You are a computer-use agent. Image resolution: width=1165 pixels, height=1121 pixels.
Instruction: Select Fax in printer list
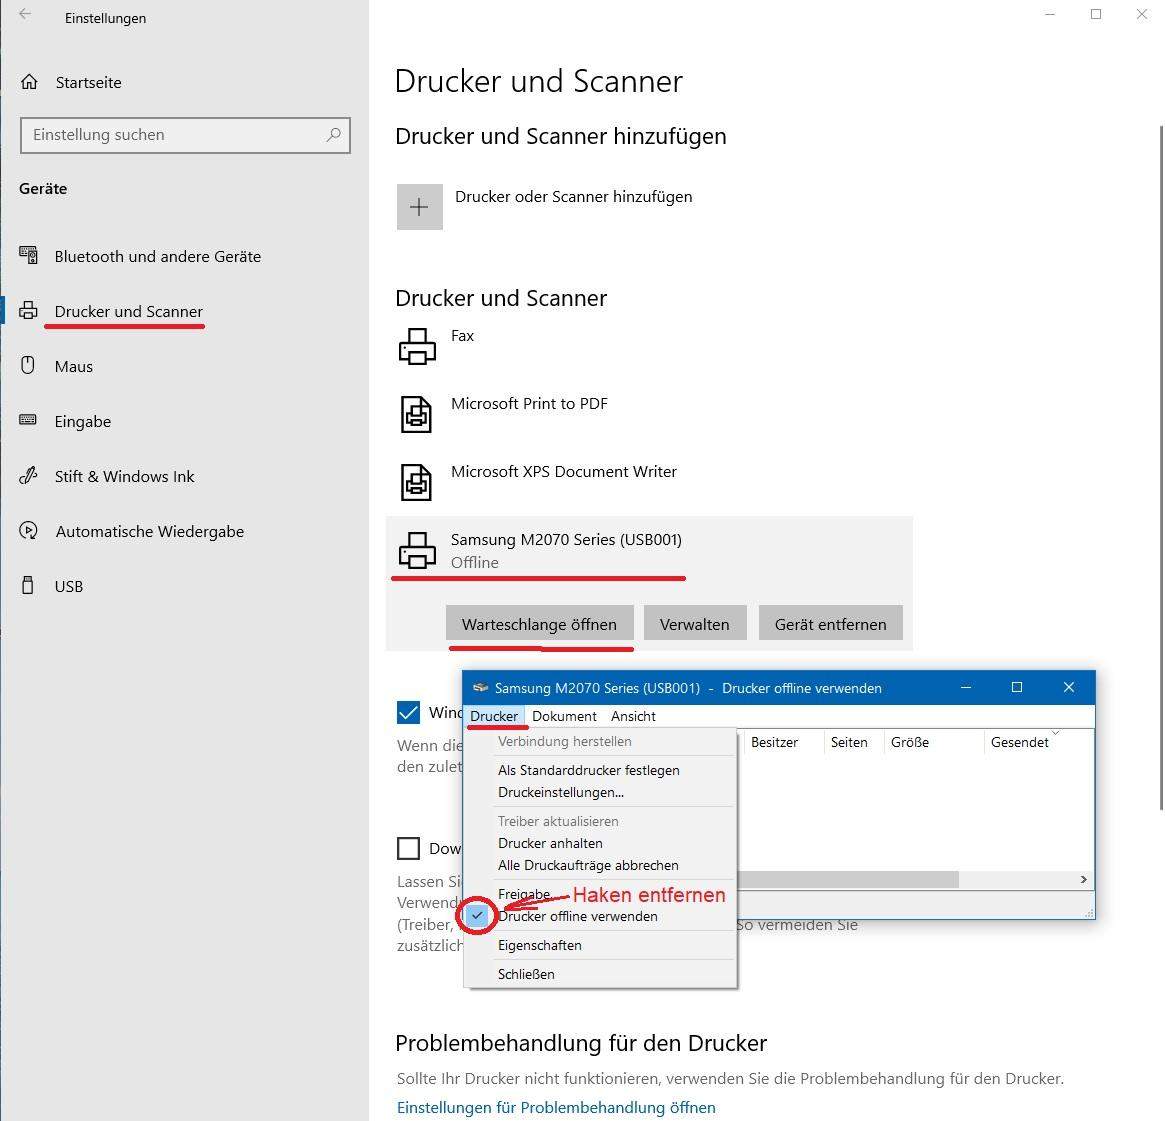[x=462, y=336]
